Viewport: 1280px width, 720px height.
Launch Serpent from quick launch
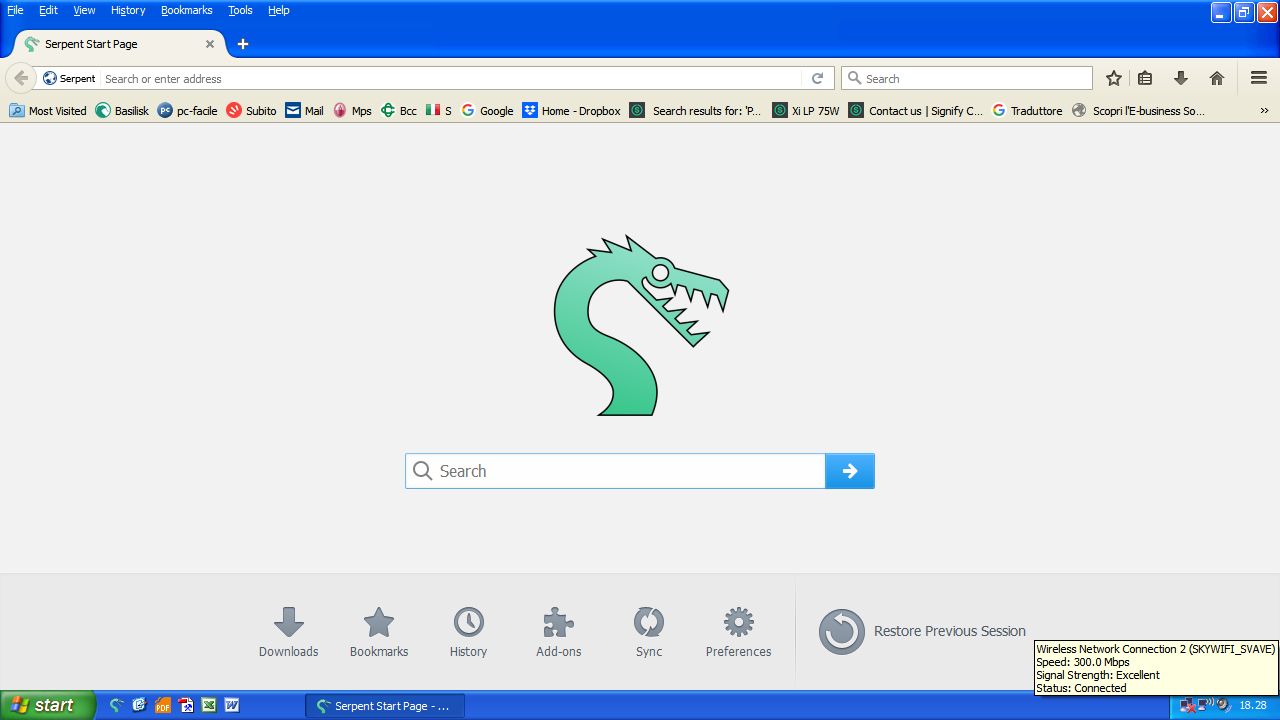pos(116,705)
